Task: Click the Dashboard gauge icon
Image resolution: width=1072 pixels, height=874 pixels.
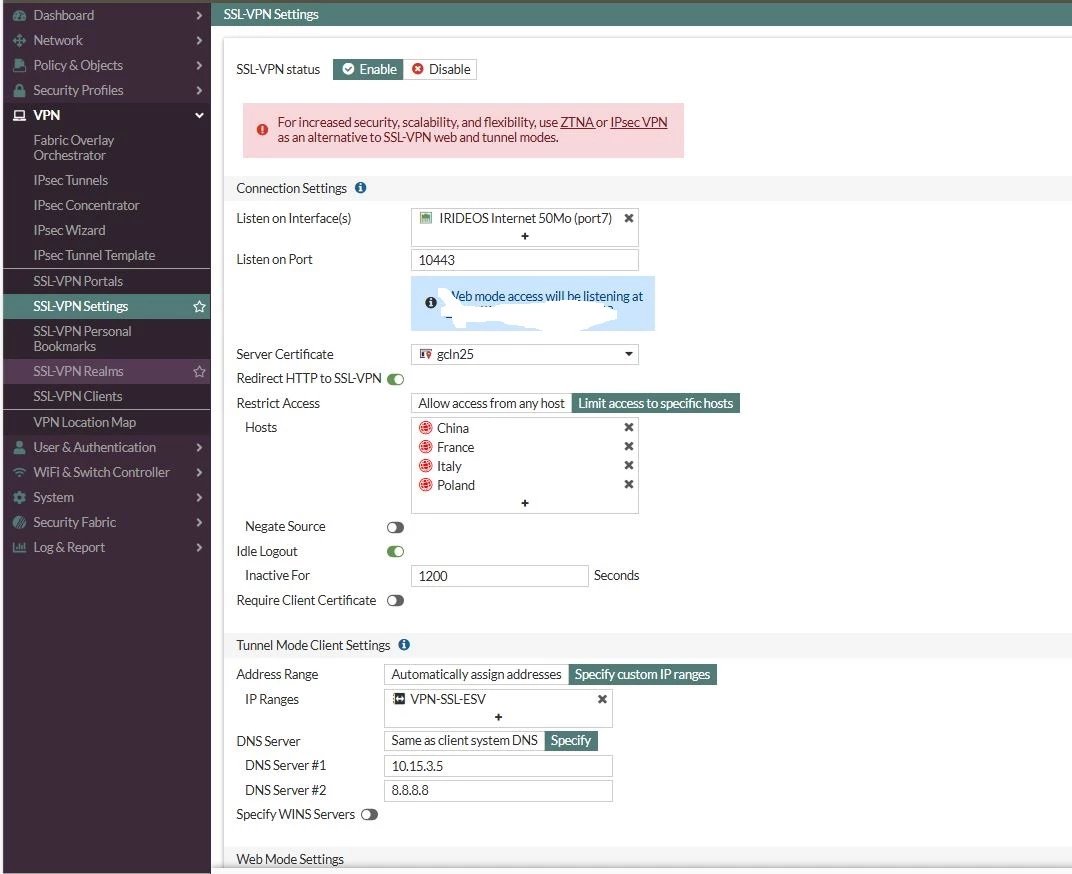Action: (x=19, y=15)
